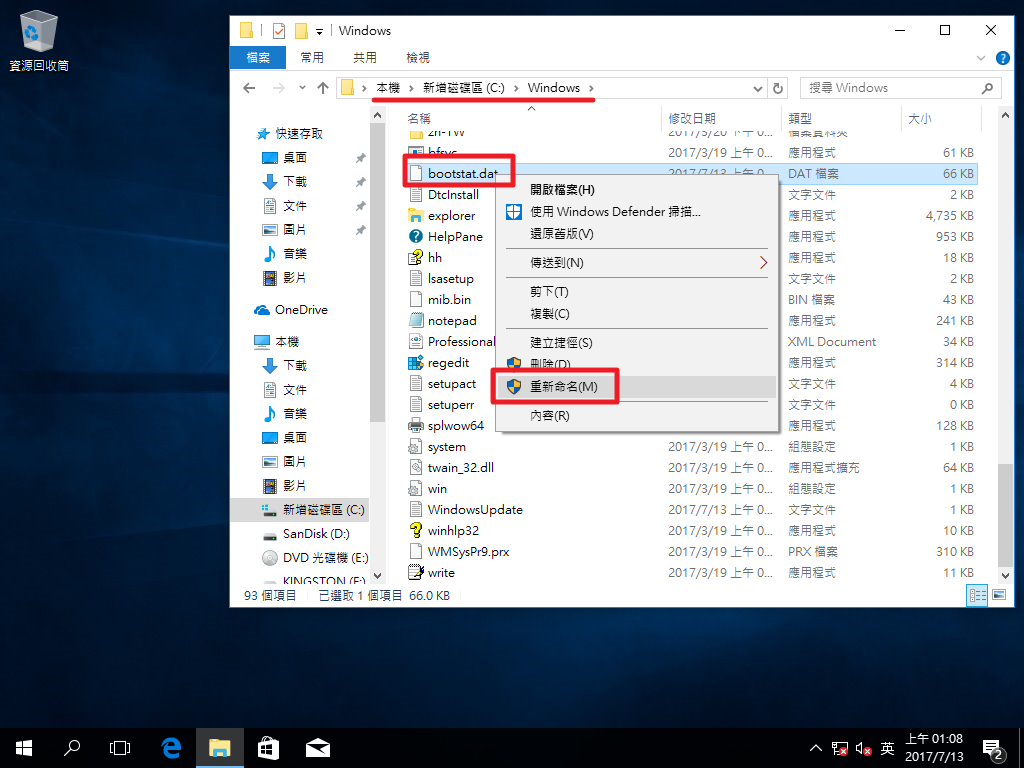The image size is (1024, 768).
Task: Open the Store icon on the taskbar
Action: tap(268, 747)
